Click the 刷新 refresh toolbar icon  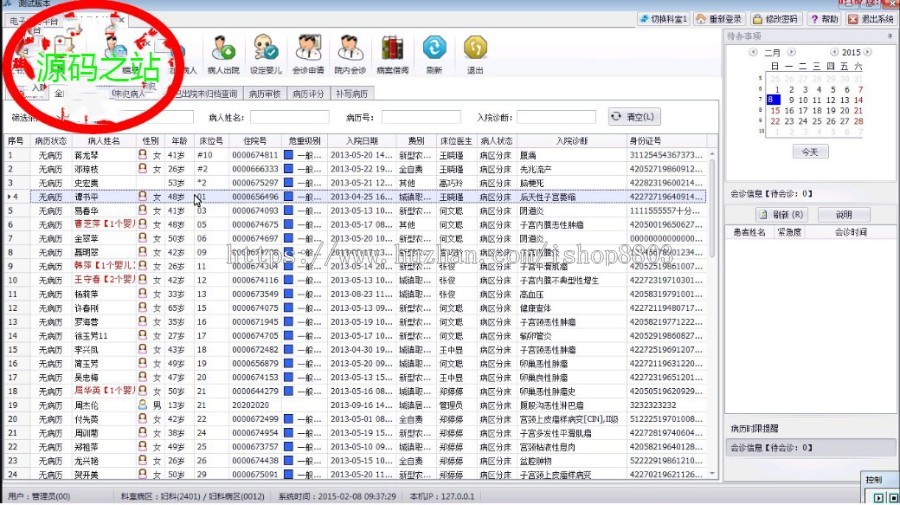click(x=433, y=53)
